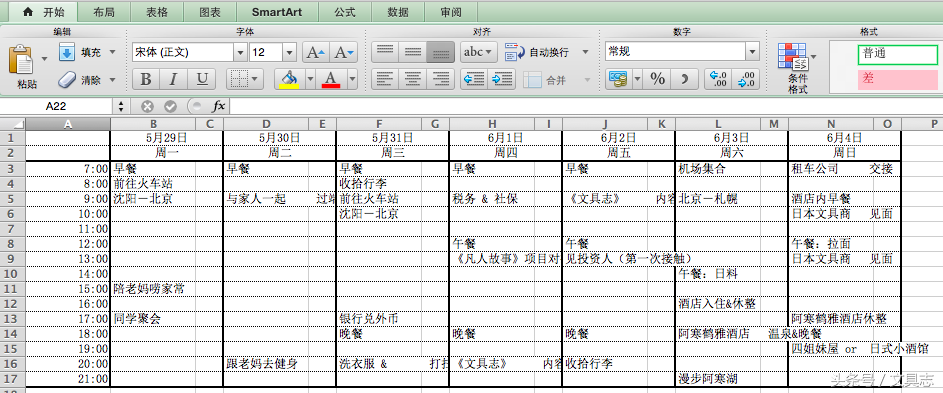The width and height of the screenshot is (943, 393).
Task: Click the Merge (合并) button
Action: pos(545,79)
